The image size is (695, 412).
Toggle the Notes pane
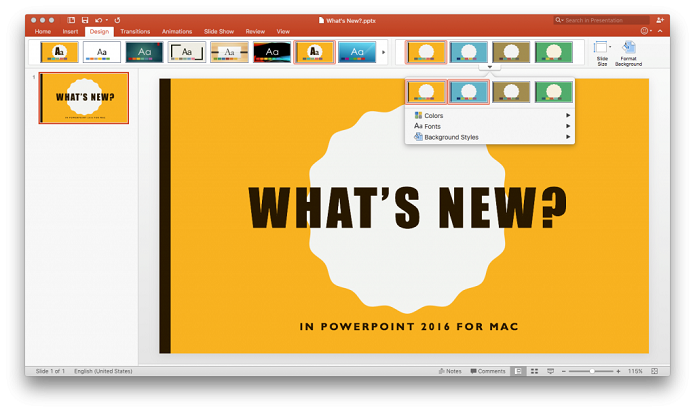pos(450,371)
